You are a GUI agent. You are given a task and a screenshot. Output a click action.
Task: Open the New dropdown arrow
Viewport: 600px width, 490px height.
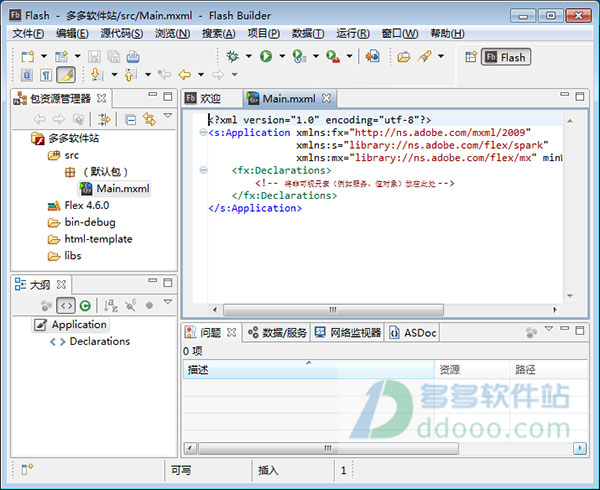[x=44, y=56]
